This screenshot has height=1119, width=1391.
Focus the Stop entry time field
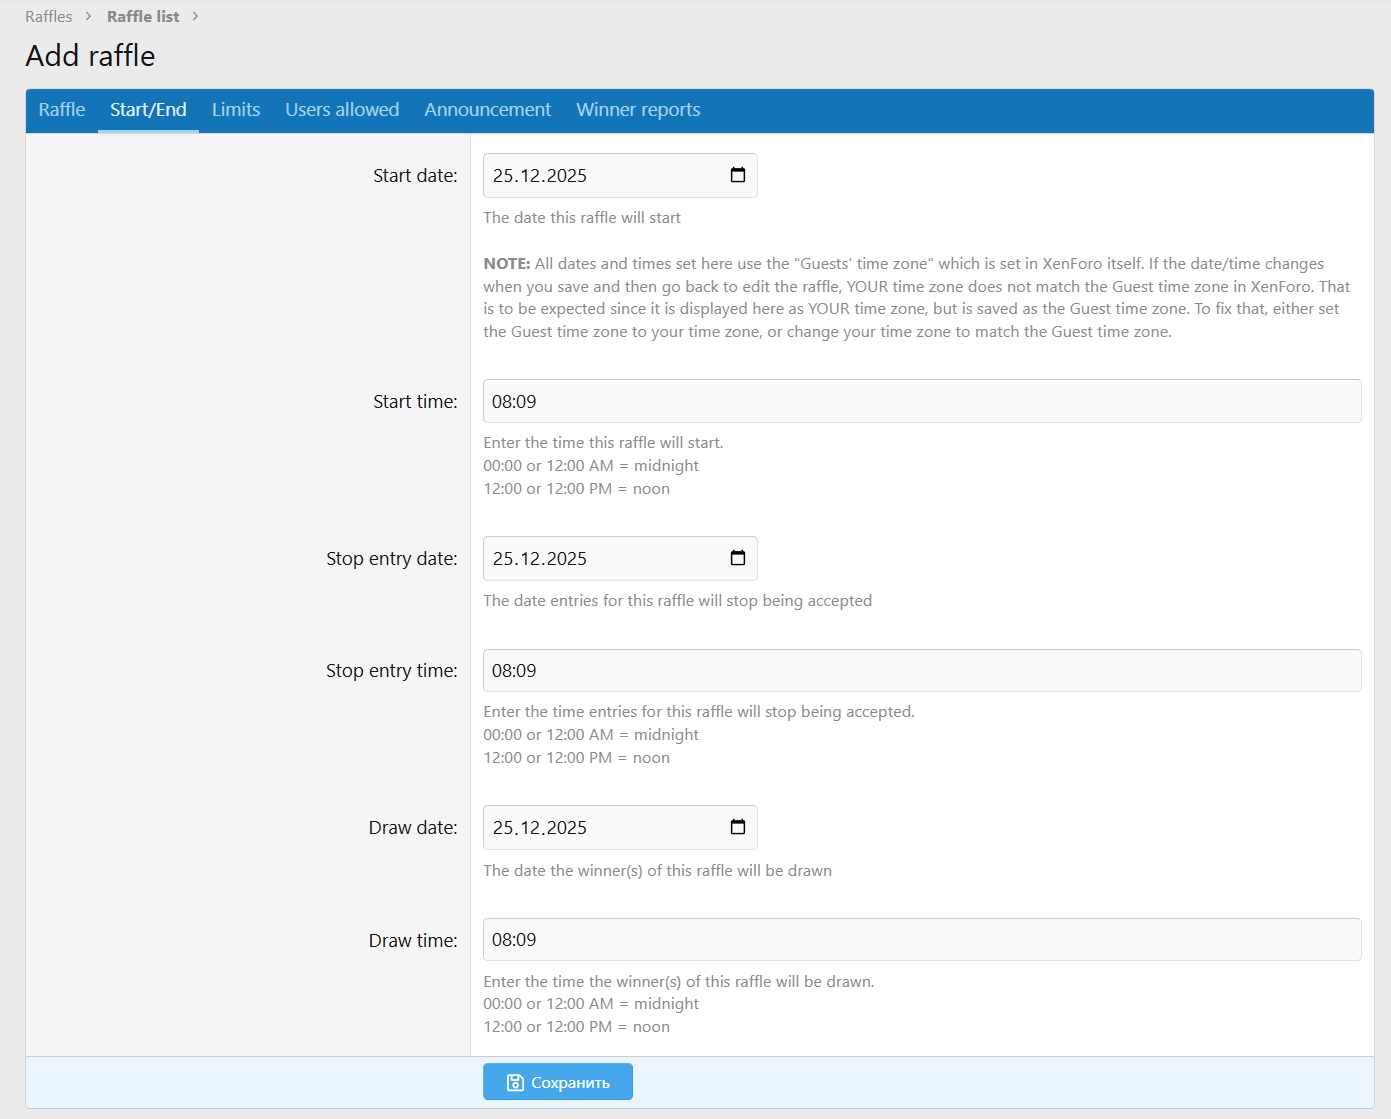[921, 670]
